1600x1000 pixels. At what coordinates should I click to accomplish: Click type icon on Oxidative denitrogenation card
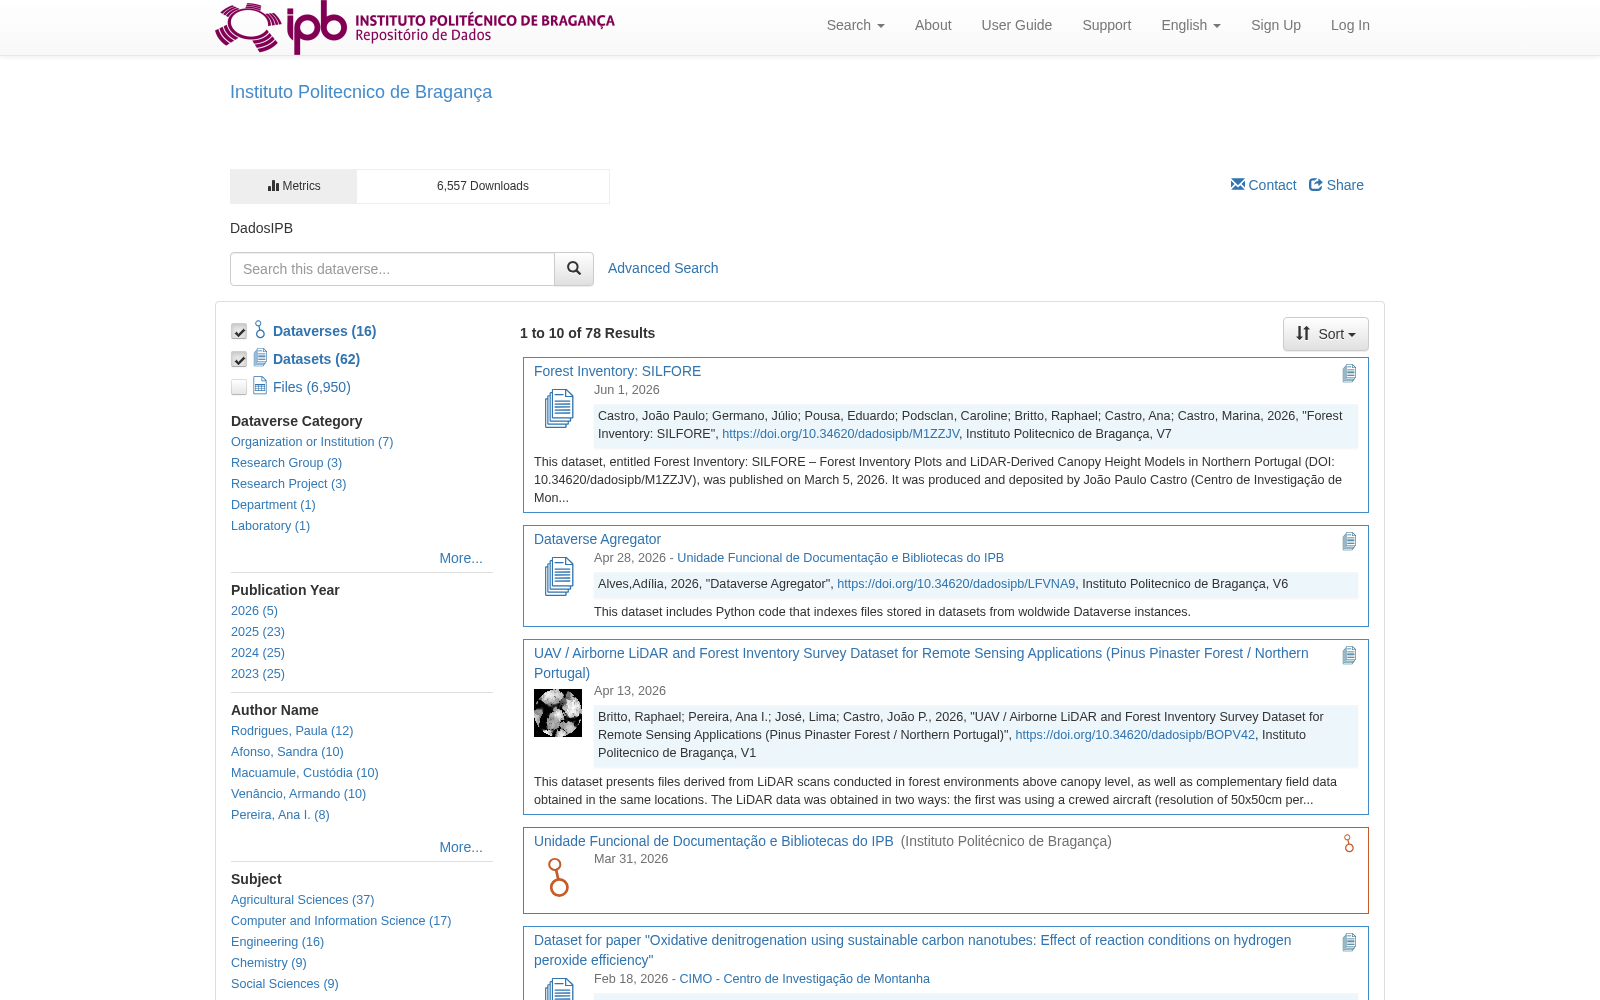coord(1349,942)
